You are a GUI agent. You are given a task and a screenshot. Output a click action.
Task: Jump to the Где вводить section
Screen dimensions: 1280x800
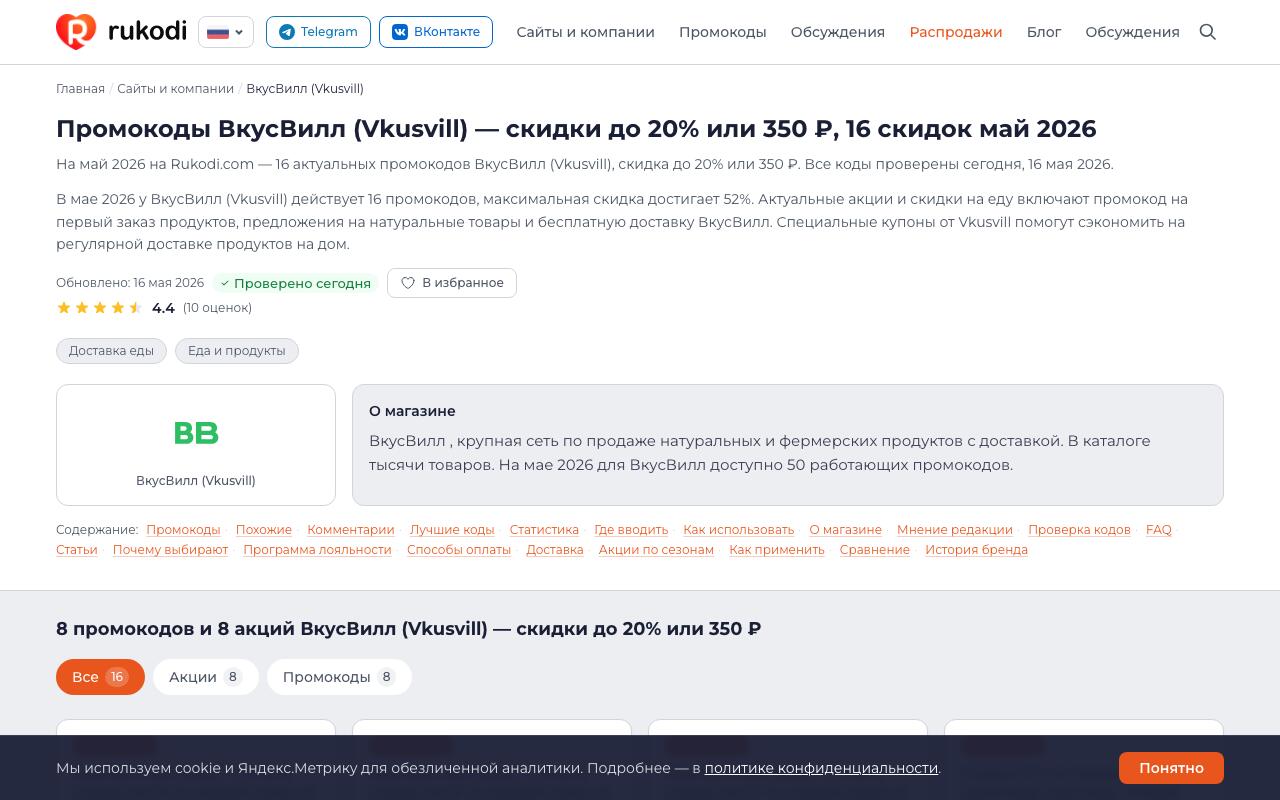pos(631,530)
